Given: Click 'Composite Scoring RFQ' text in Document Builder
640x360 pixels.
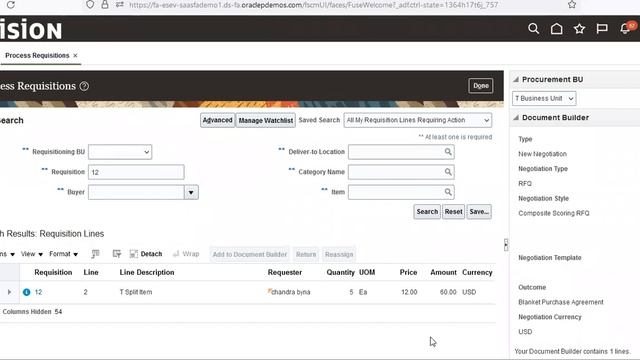Looking at the screenshot, I should tap(554, 213).
